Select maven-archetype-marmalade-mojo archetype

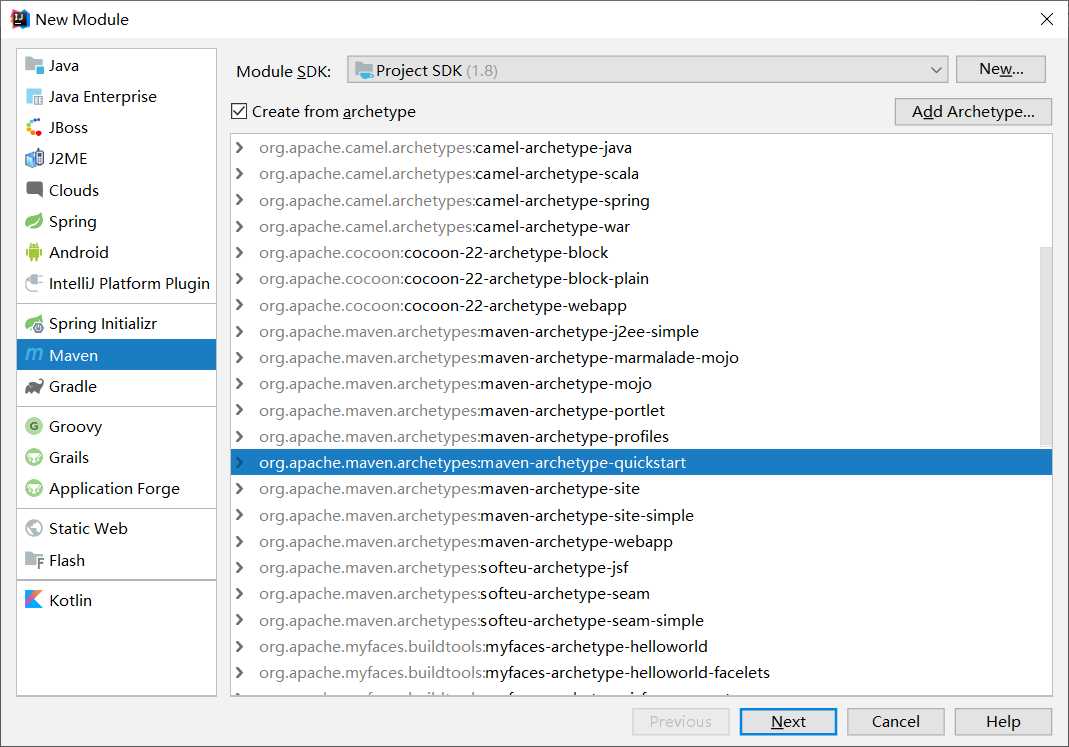pos(641,358)
